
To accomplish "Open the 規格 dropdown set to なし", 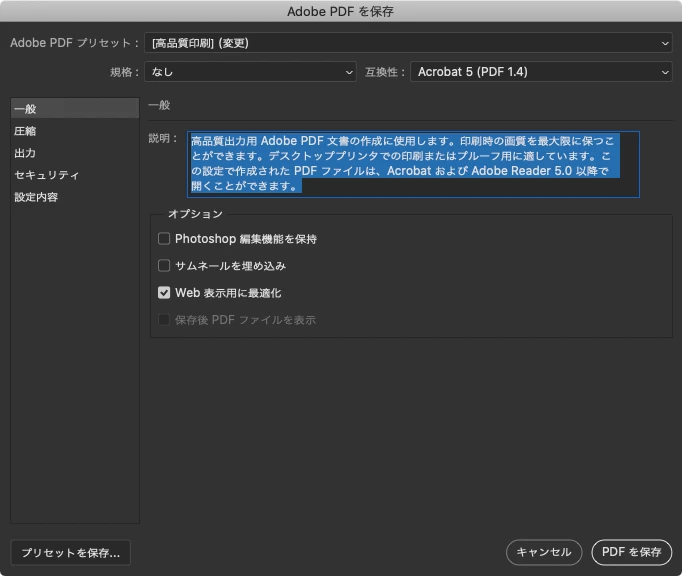I will (x=250, y=72).
